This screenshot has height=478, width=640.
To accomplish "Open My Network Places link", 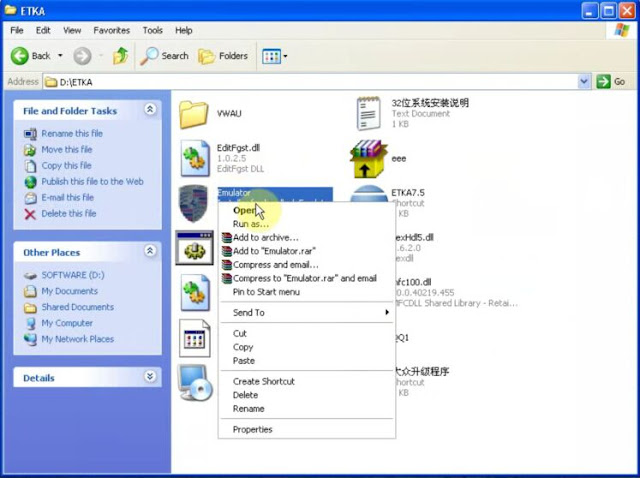I will tap(78, 339).
